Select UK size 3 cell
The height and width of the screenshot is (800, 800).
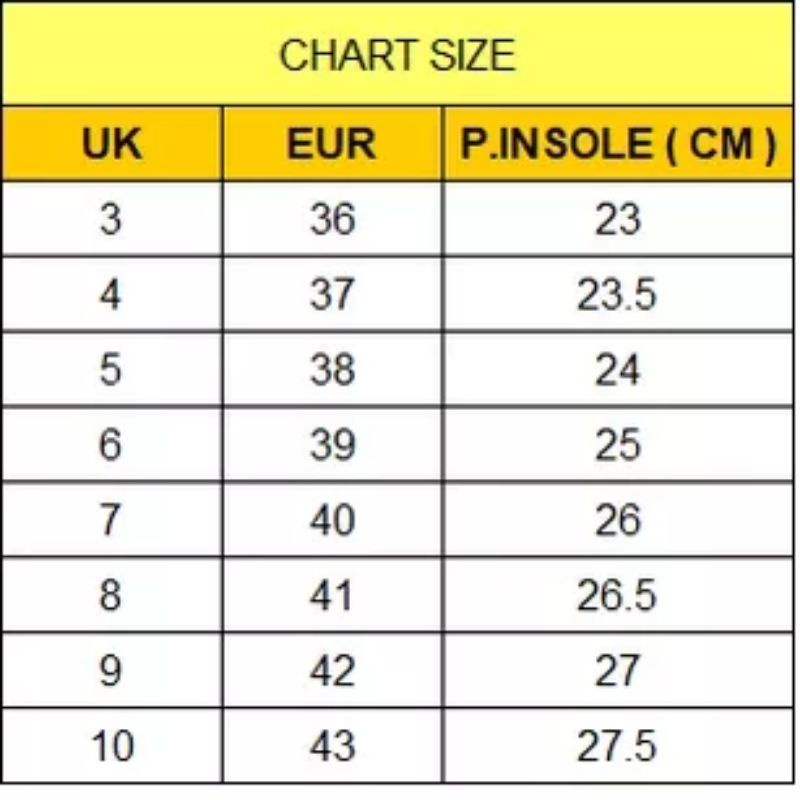coord(111,219)
